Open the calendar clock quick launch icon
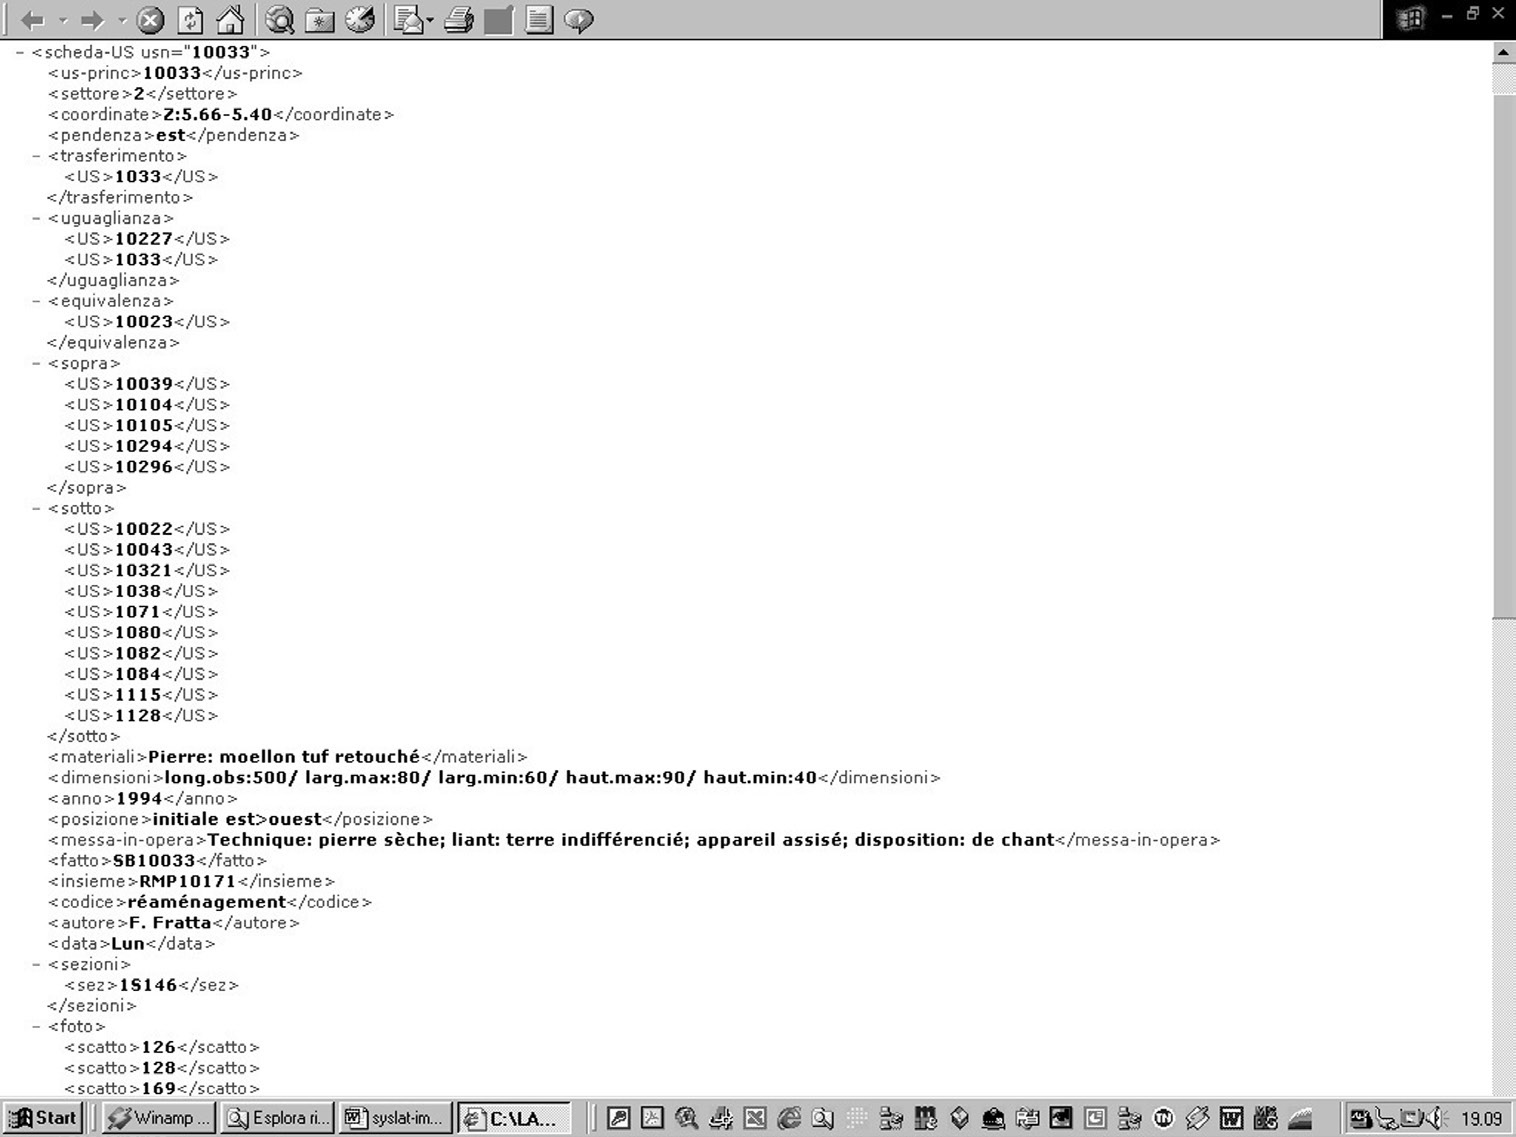Image resolution: width=1516 pixels, height=1137 pixels. tap(1095, 1118)
